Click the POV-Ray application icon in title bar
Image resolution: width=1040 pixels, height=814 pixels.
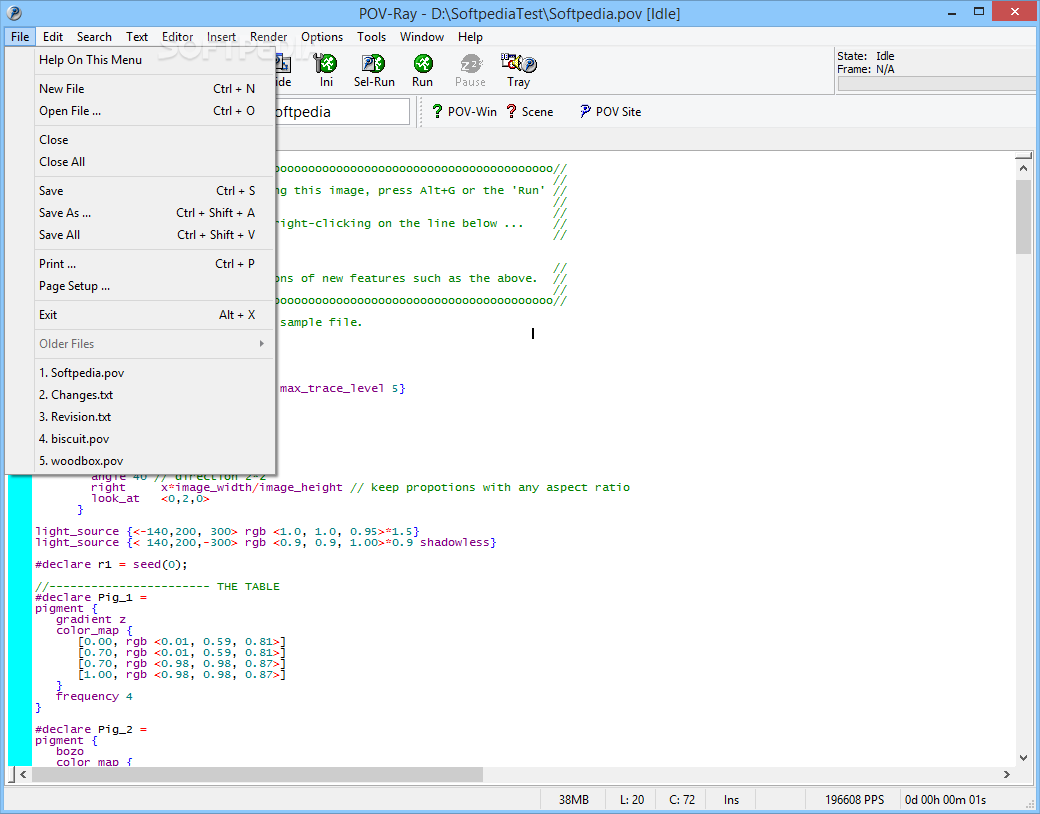coord(13,13)
